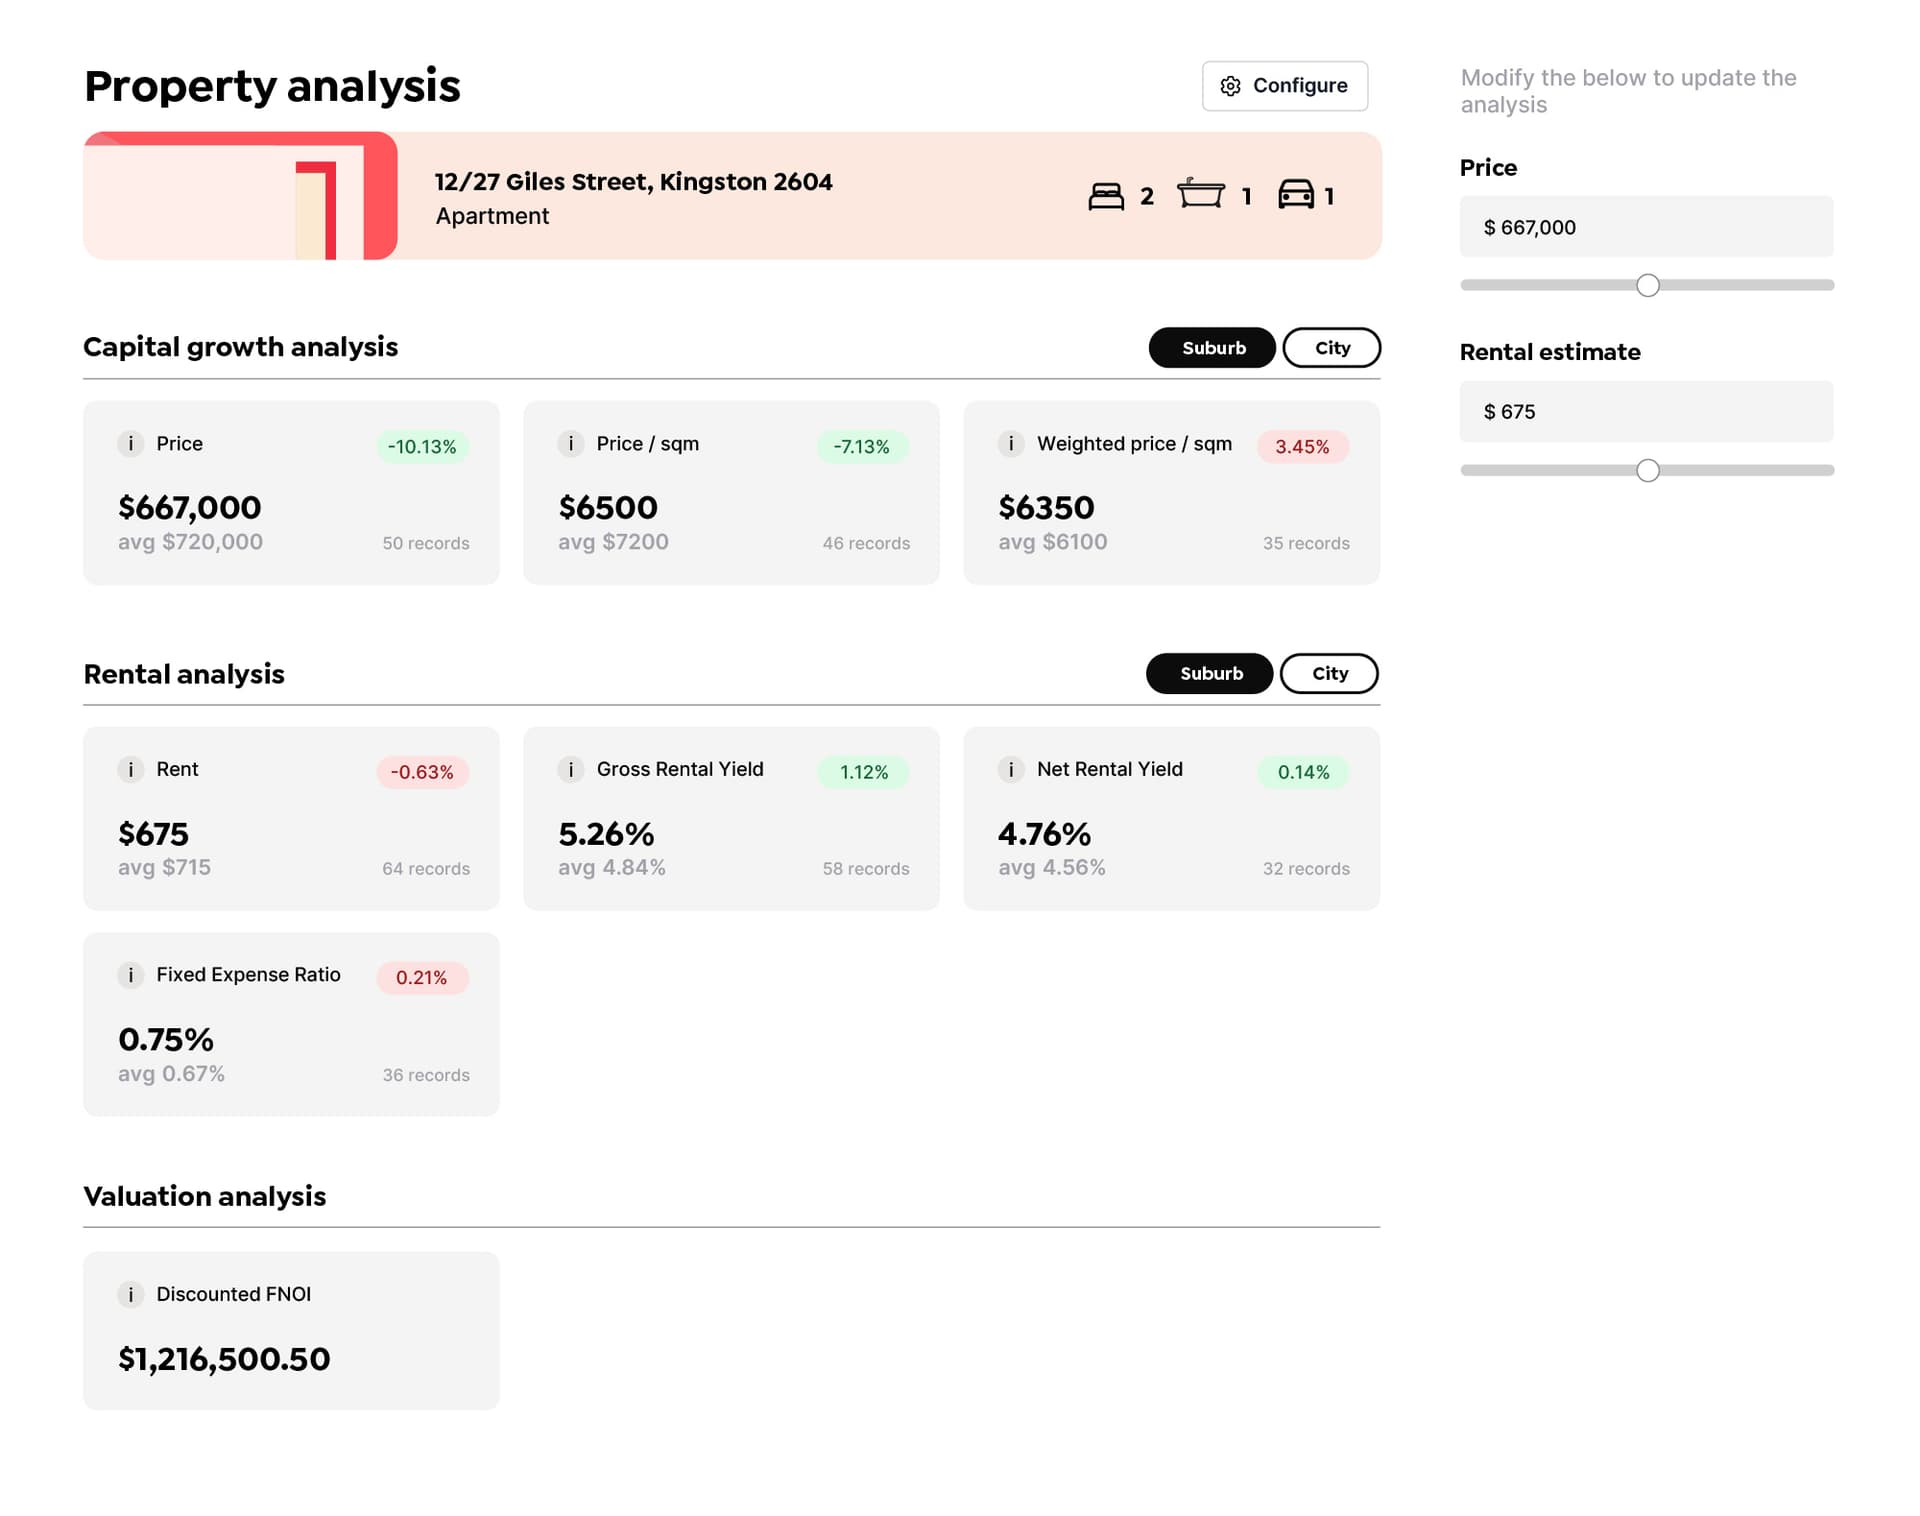Click the Rental estimate slider handle

coord(1647,471)
